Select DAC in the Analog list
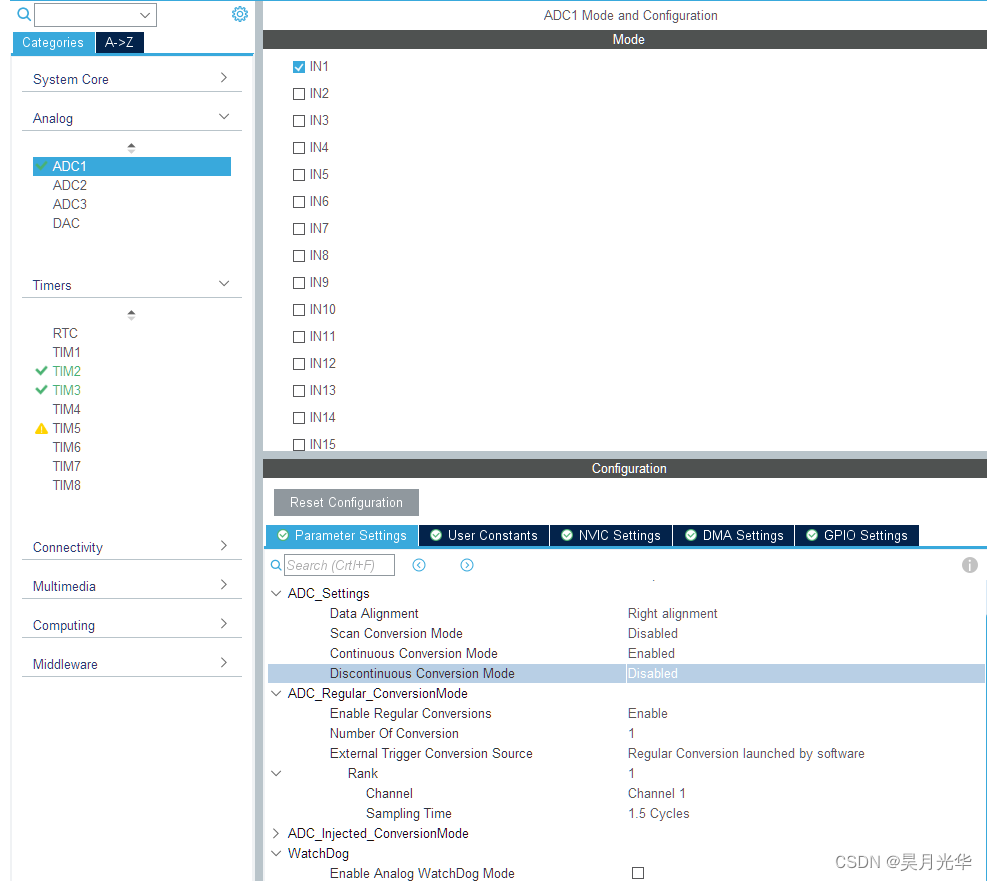Screen dimensions: 987x881 [x=66, y=223]
